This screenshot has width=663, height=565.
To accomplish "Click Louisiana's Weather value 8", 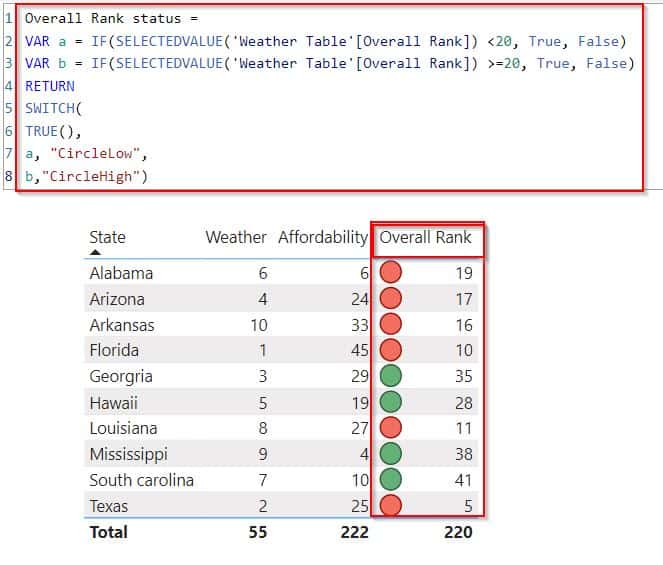I will (x=263, y=428).
